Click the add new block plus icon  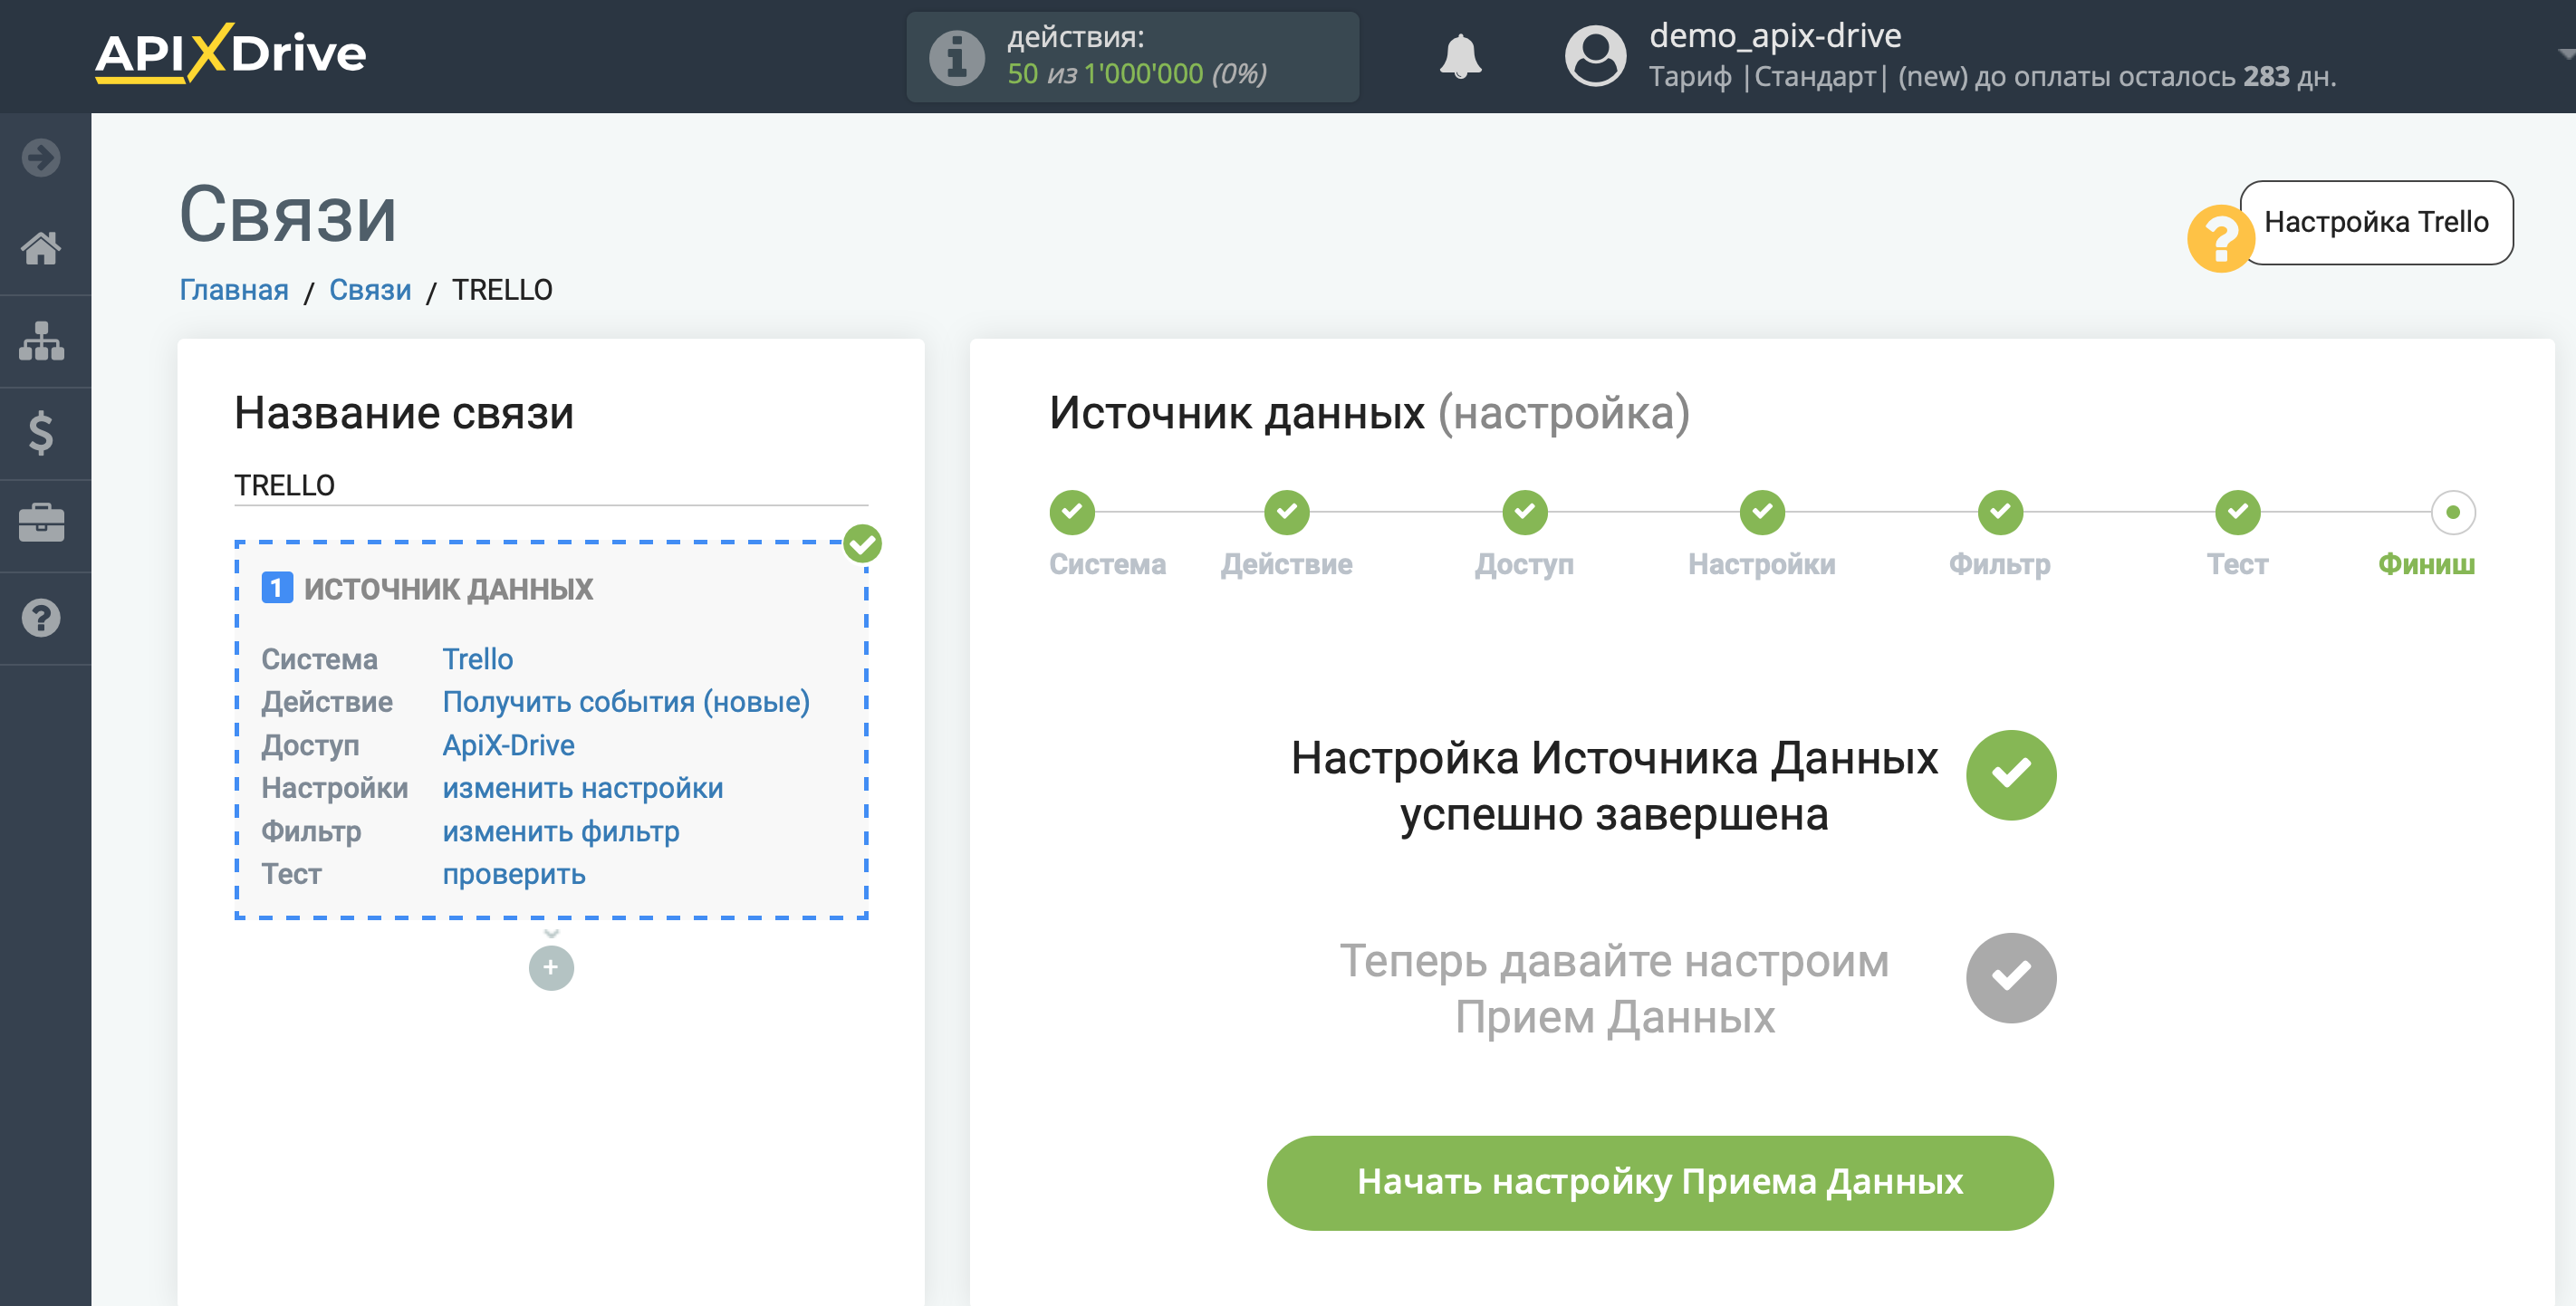(x=552, y=966)
